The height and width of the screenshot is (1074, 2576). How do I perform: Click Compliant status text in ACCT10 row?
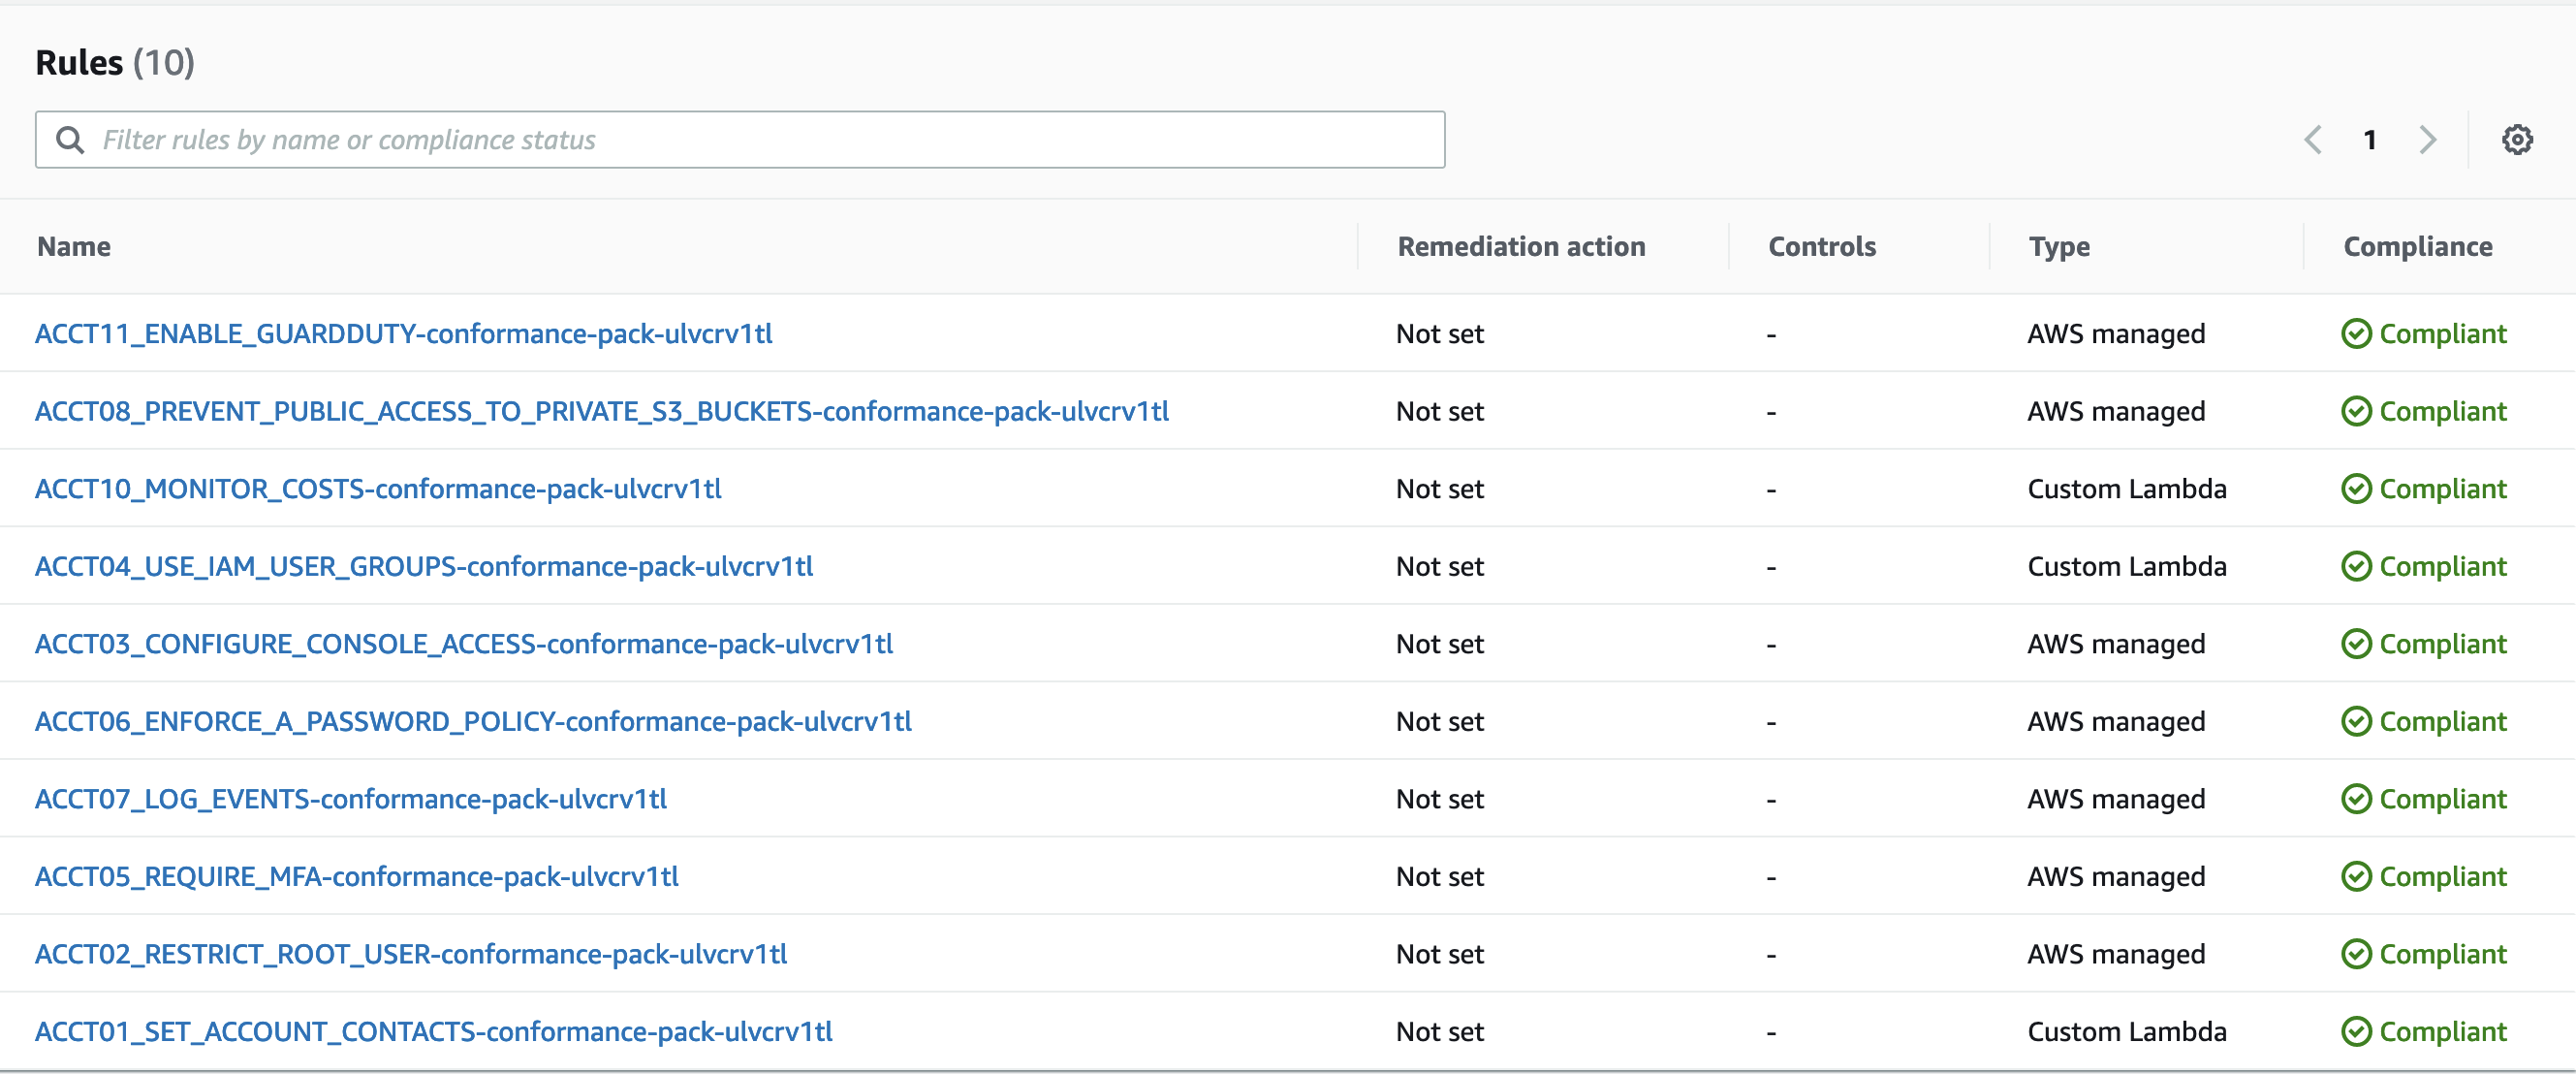(x=2443, y=489)
